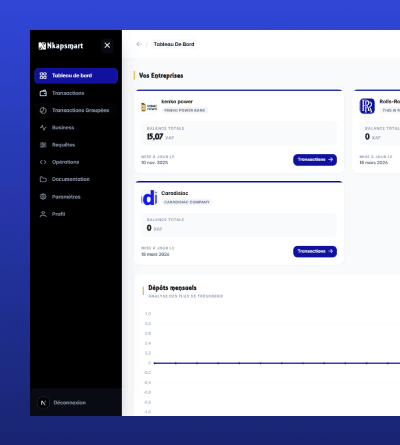Screen dimensions: 400x445
Task: Open Transactions for kenko power
Action: (x=315, y=160)
